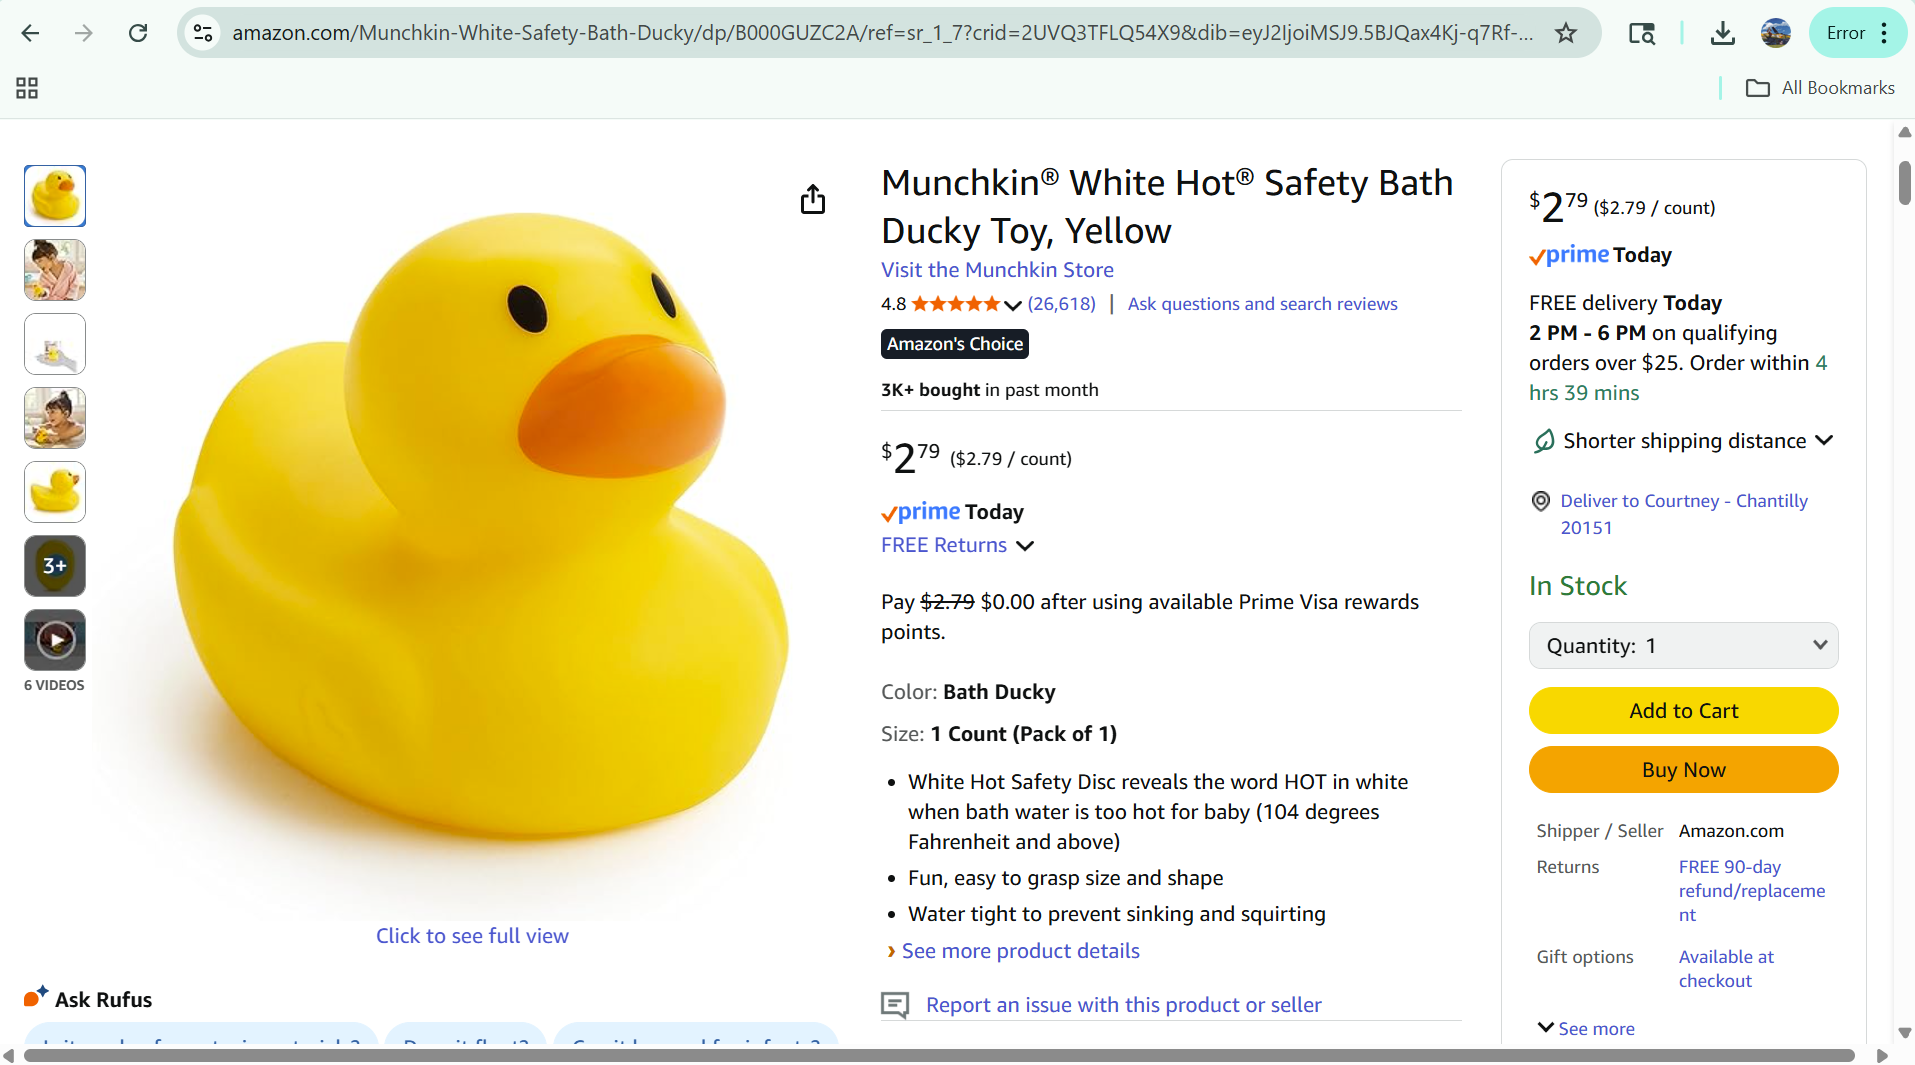1915x1065 pixels.
Task: Expand Shorter shipping distance info
Action: 1824,441
